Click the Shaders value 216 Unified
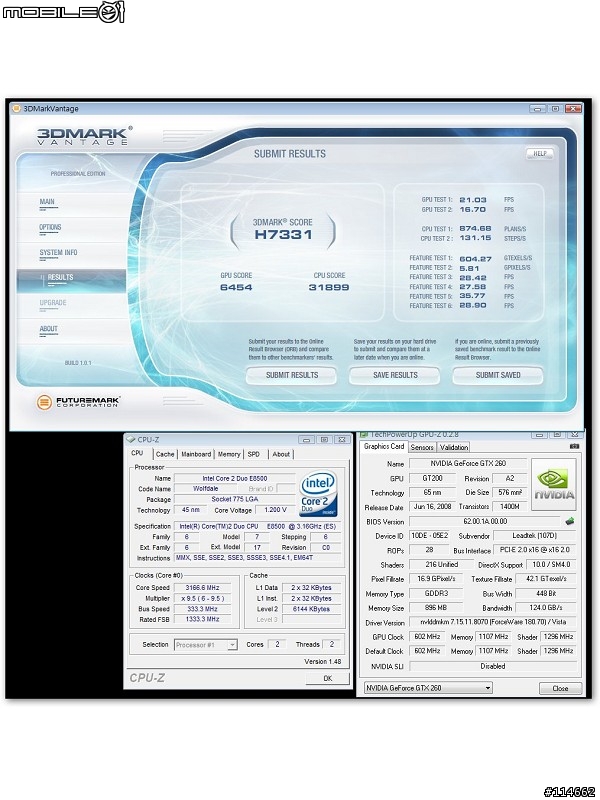The width and height of the screenshot is (600, 800). point(442,565)
